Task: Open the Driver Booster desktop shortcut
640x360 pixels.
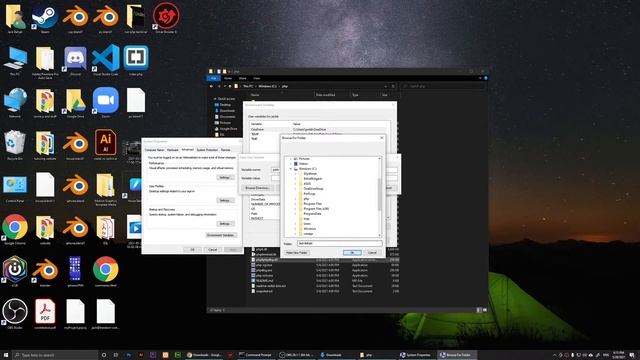Action: pyautogui.click(x=166, y=18)
